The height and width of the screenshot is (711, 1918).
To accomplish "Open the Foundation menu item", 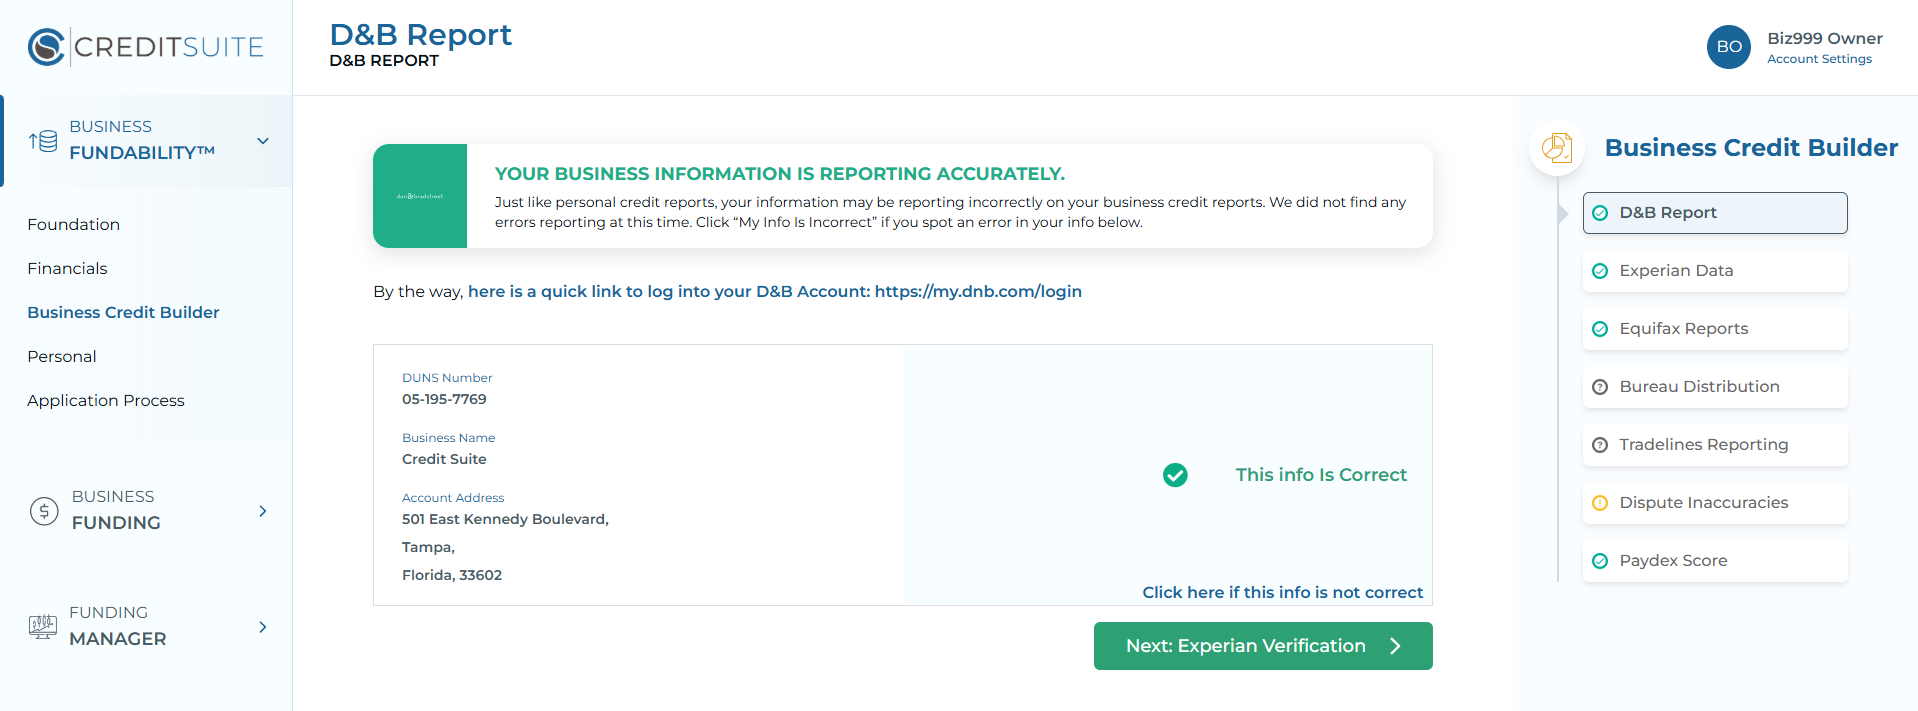I will [x=74, y=225].
